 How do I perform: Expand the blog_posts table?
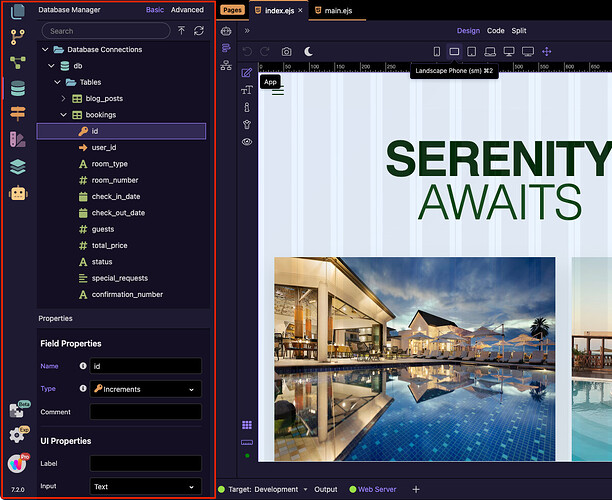(63, 99)
